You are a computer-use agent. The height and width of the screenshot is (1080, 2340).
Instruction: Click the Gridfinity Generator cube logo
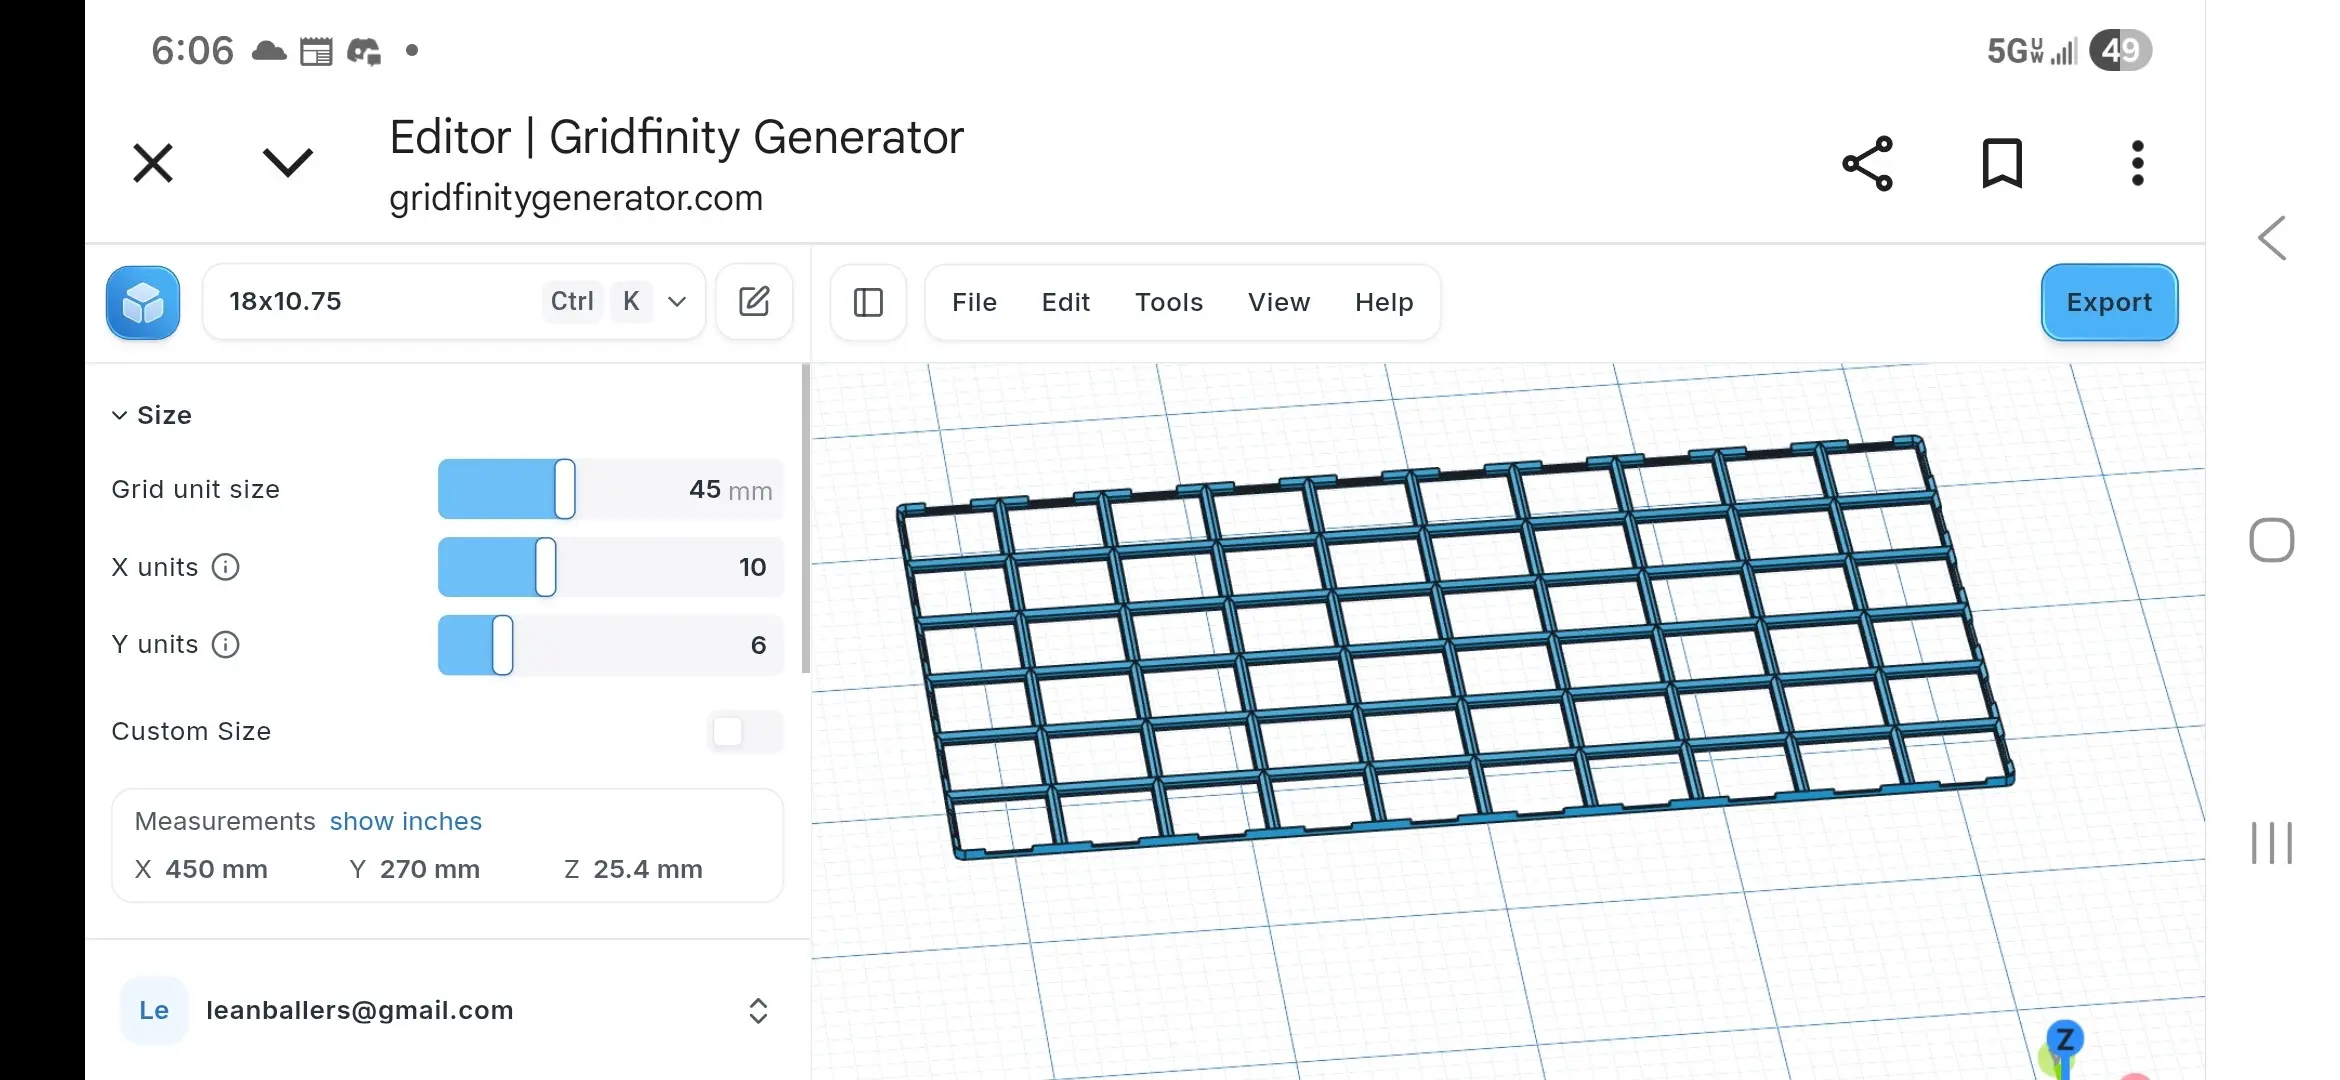click(x=143, y=302)
